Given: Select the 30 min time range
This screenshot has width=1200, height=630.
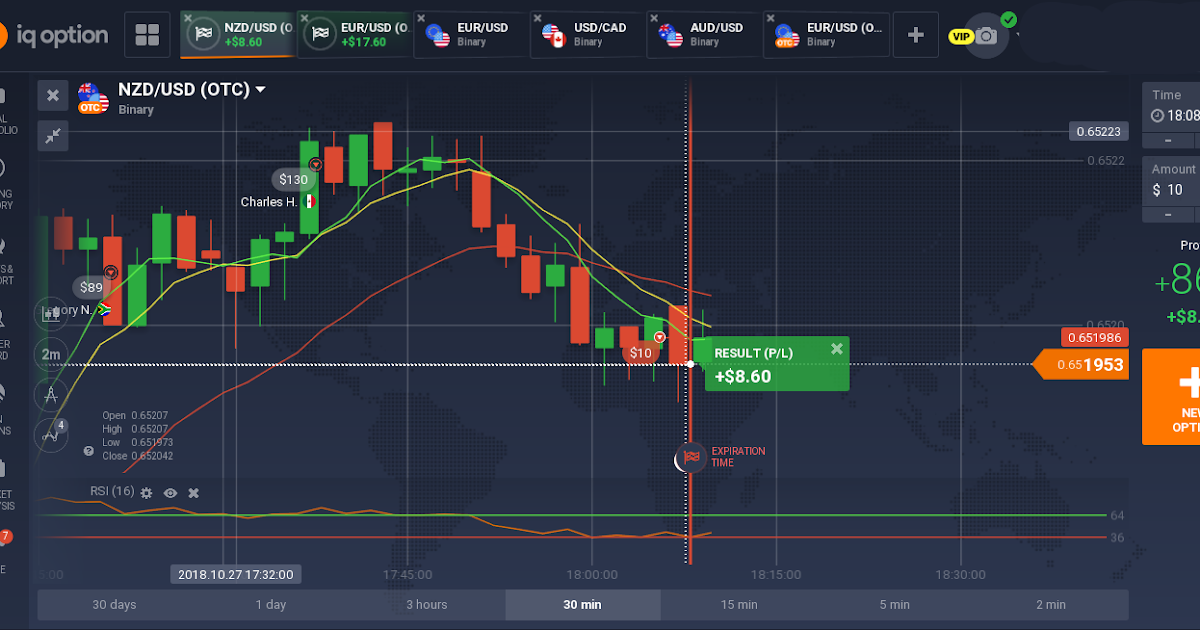Looking at the screenshot, I should pos(583,605).
